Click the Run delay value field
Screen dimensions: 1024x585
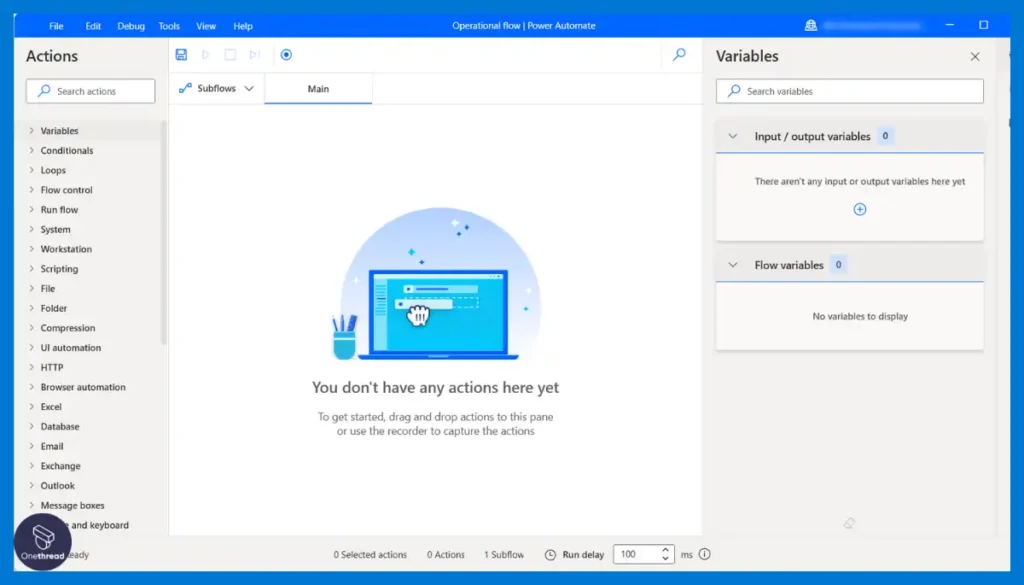pos(636,554)
